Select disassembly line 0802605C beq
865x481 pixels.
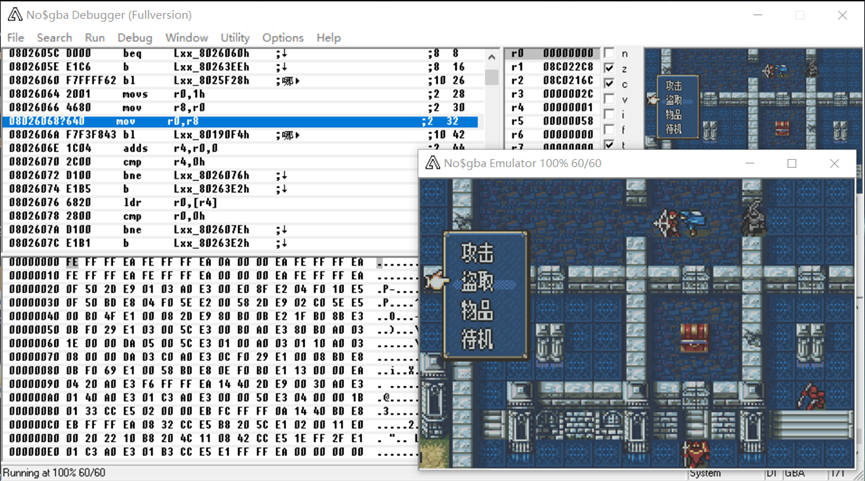[241, 54]
